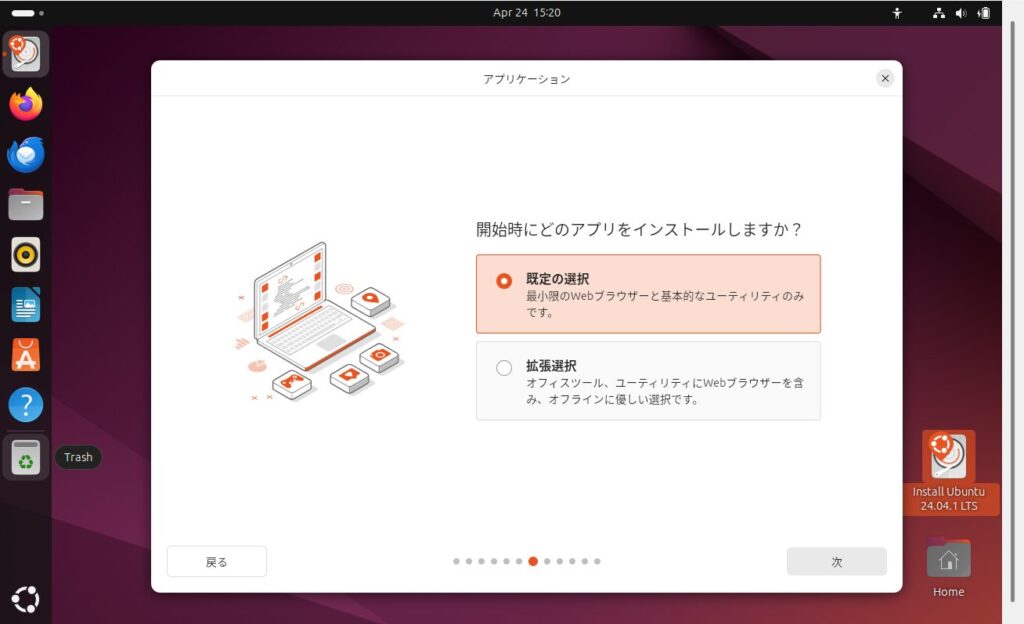Open the App Center dock icon
The height and width of the screenshot is (624, 1024).
click(x=25, y=355)
